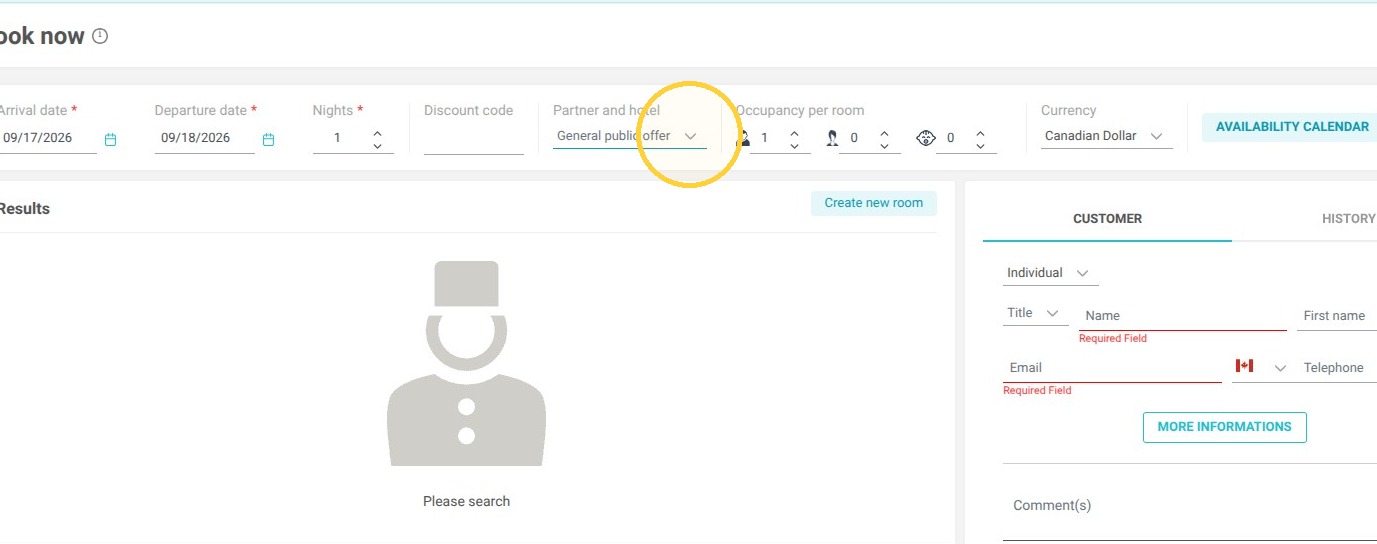The width and height of the screenshot is (1377, 544).
Task: Click the Email input field
Action: [1112, 368]
